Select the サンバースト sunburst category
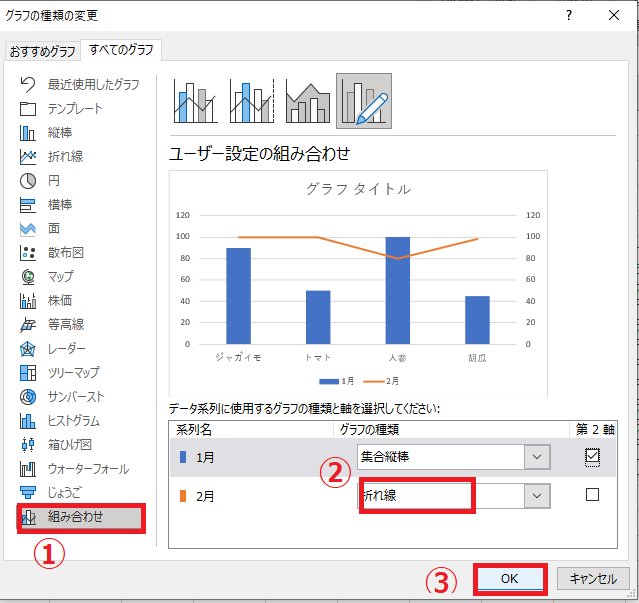639x603 pixels. pyautogui.click(x=62, y=397)
